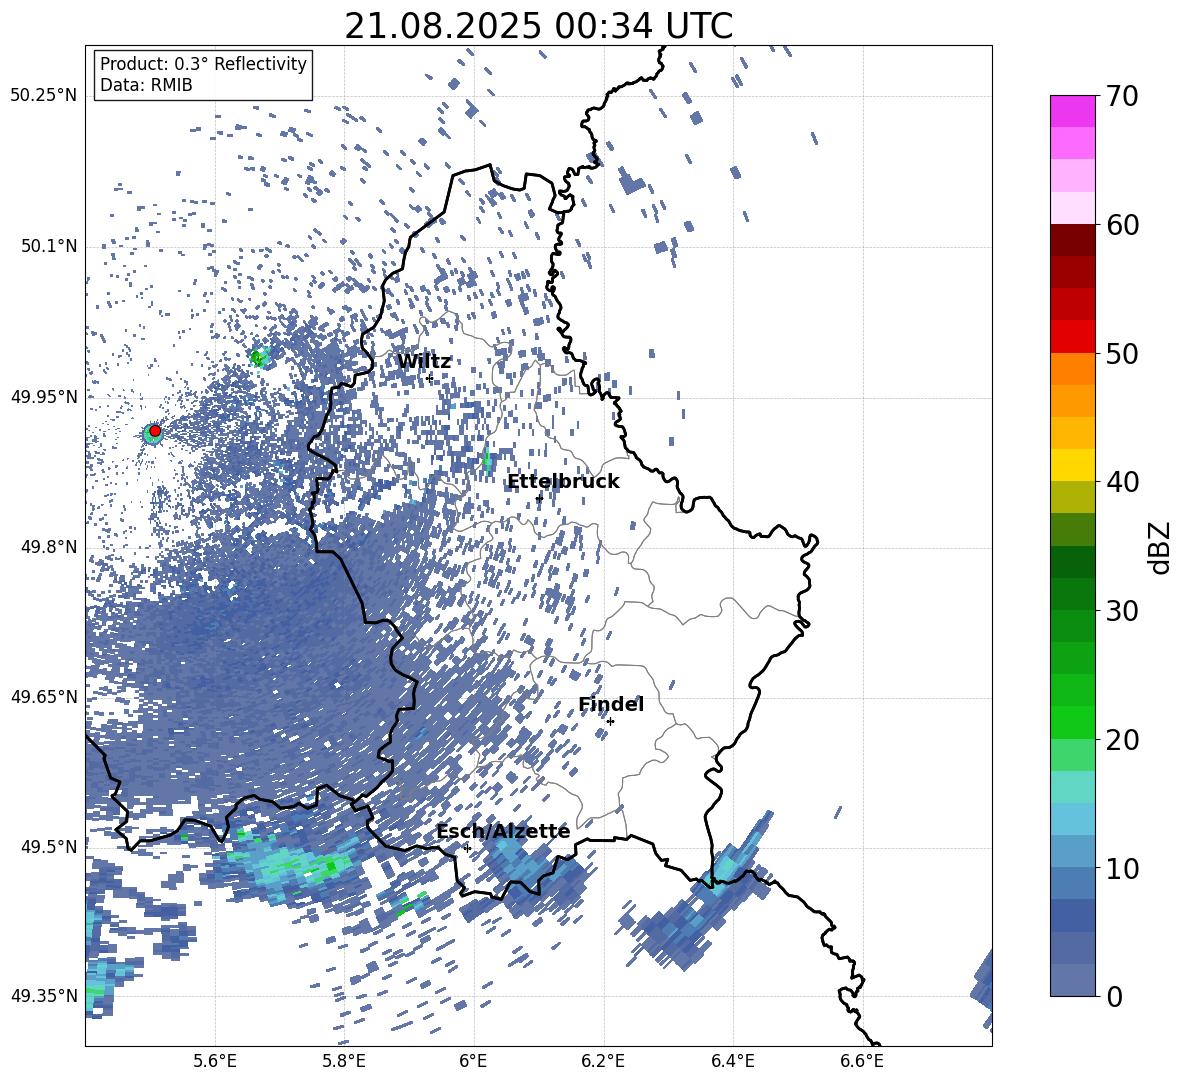Click the 49.65°N latitude label
Image resolution: width=1184 pixels, height=1081 pixels.
44,697
